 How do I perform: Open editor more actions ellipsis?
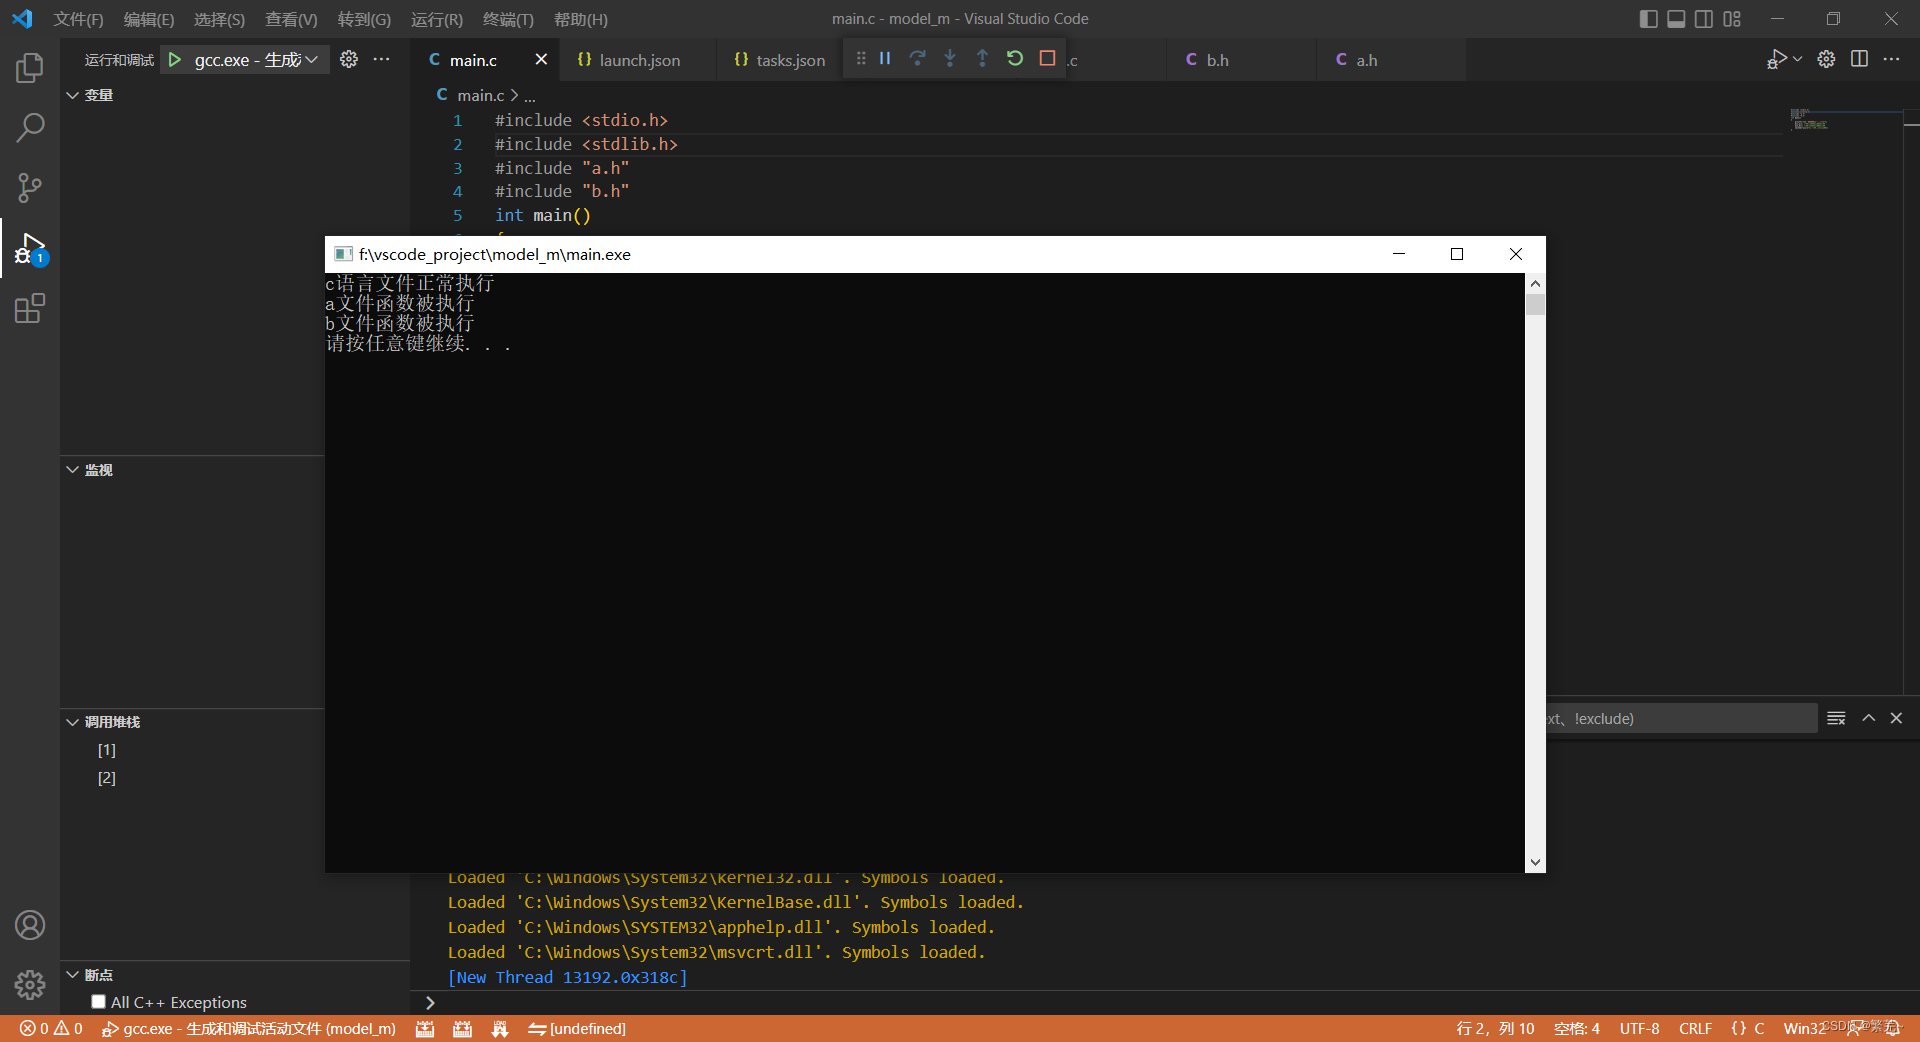pos(1891,59)
